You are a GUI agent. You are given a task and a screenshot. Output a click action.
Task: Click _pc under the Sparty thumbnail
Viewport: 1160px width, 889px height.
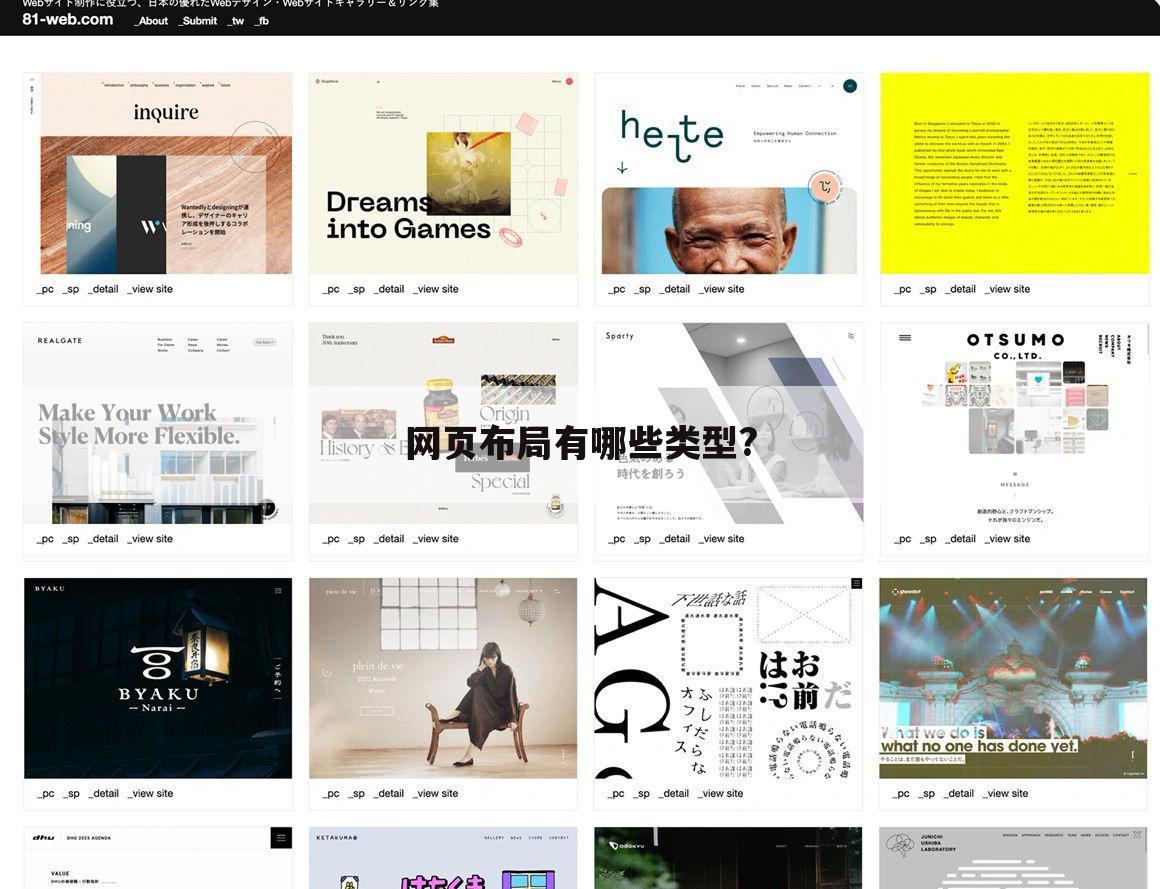point(616,539)
